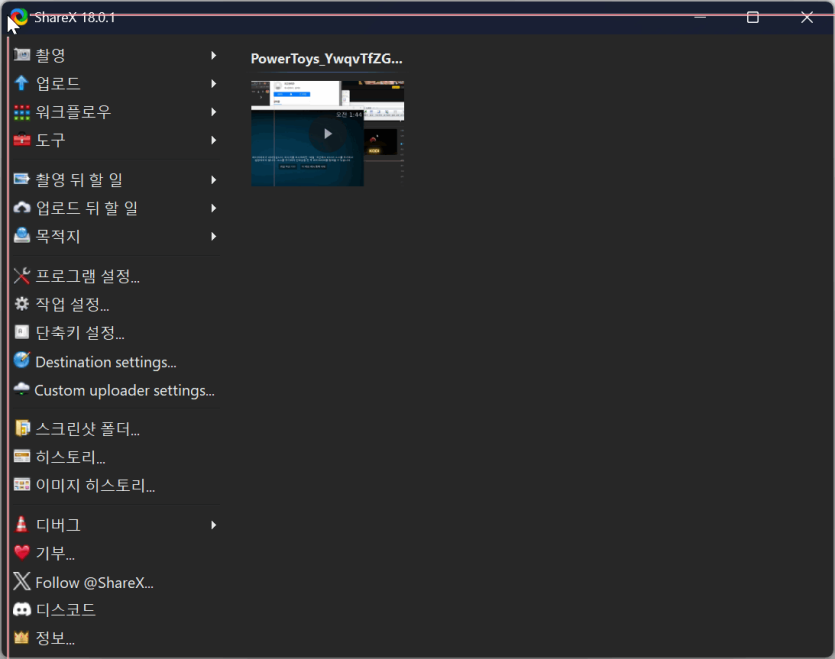
Task: Open 이미지 히스토리... window
Action: (116, 485)
